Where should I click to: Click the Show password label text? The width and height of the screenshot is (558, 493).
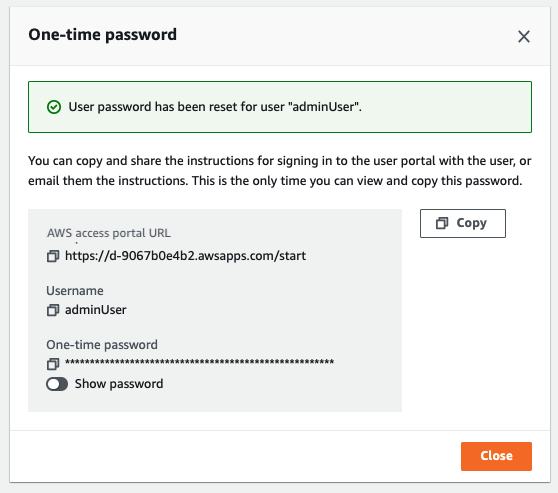(119, 384)
